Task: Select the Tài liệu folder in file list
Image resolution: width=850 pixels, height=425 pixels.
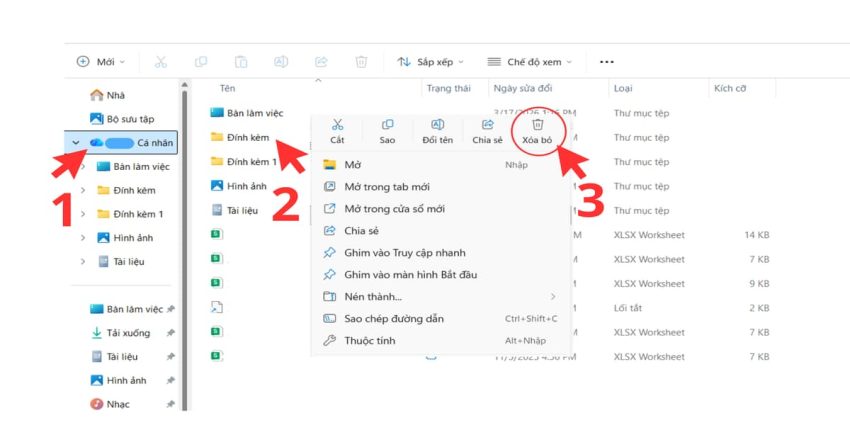Action: [235, 210]
